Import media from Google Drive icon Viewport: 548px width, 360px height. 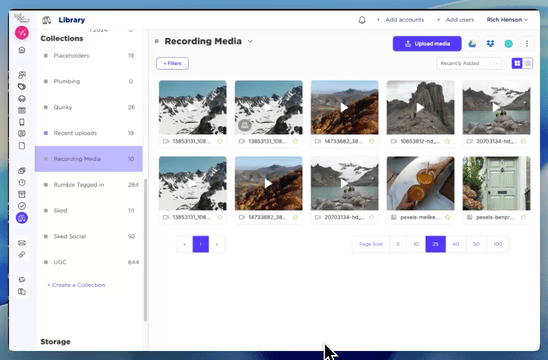472,44
